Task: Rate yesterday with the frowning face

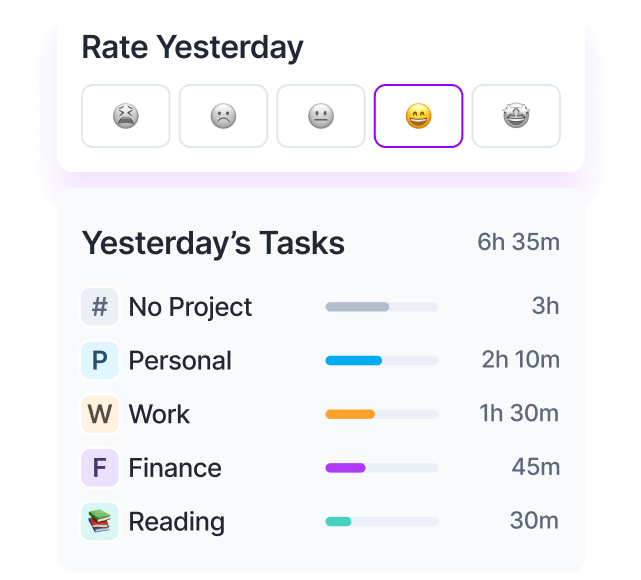Action: pyautogui.click(x=223, y=116)
